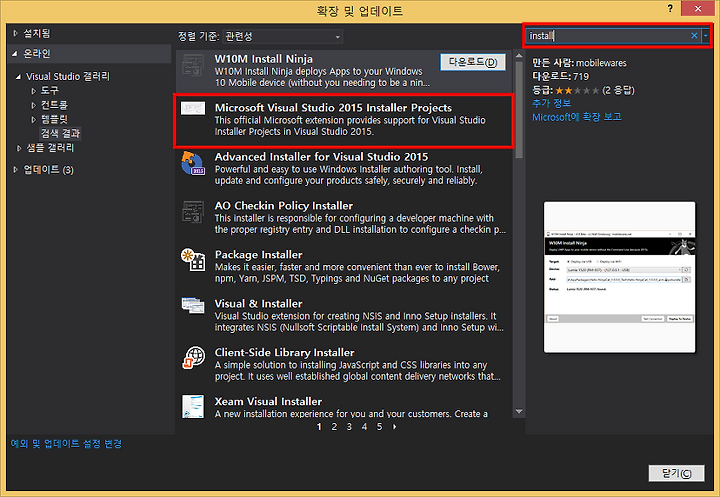Open the search box history dropdown arrow

tap(706, 35)
